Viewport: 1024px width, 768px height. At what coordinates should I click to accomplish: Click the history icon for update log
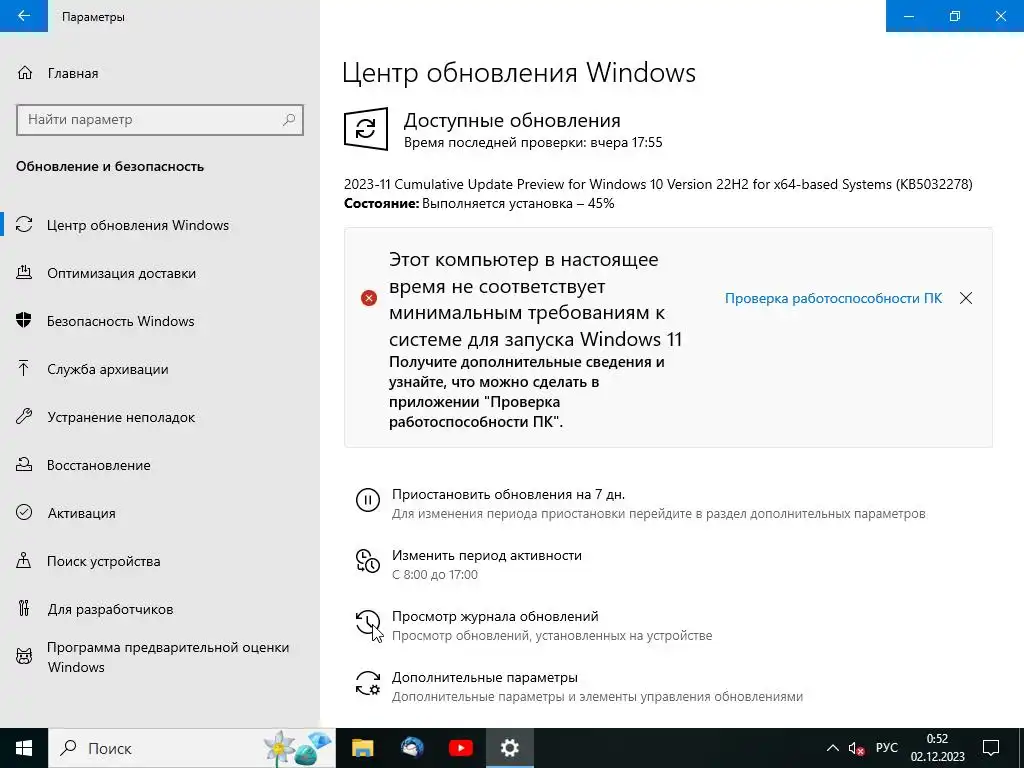[x=368, y=622]
